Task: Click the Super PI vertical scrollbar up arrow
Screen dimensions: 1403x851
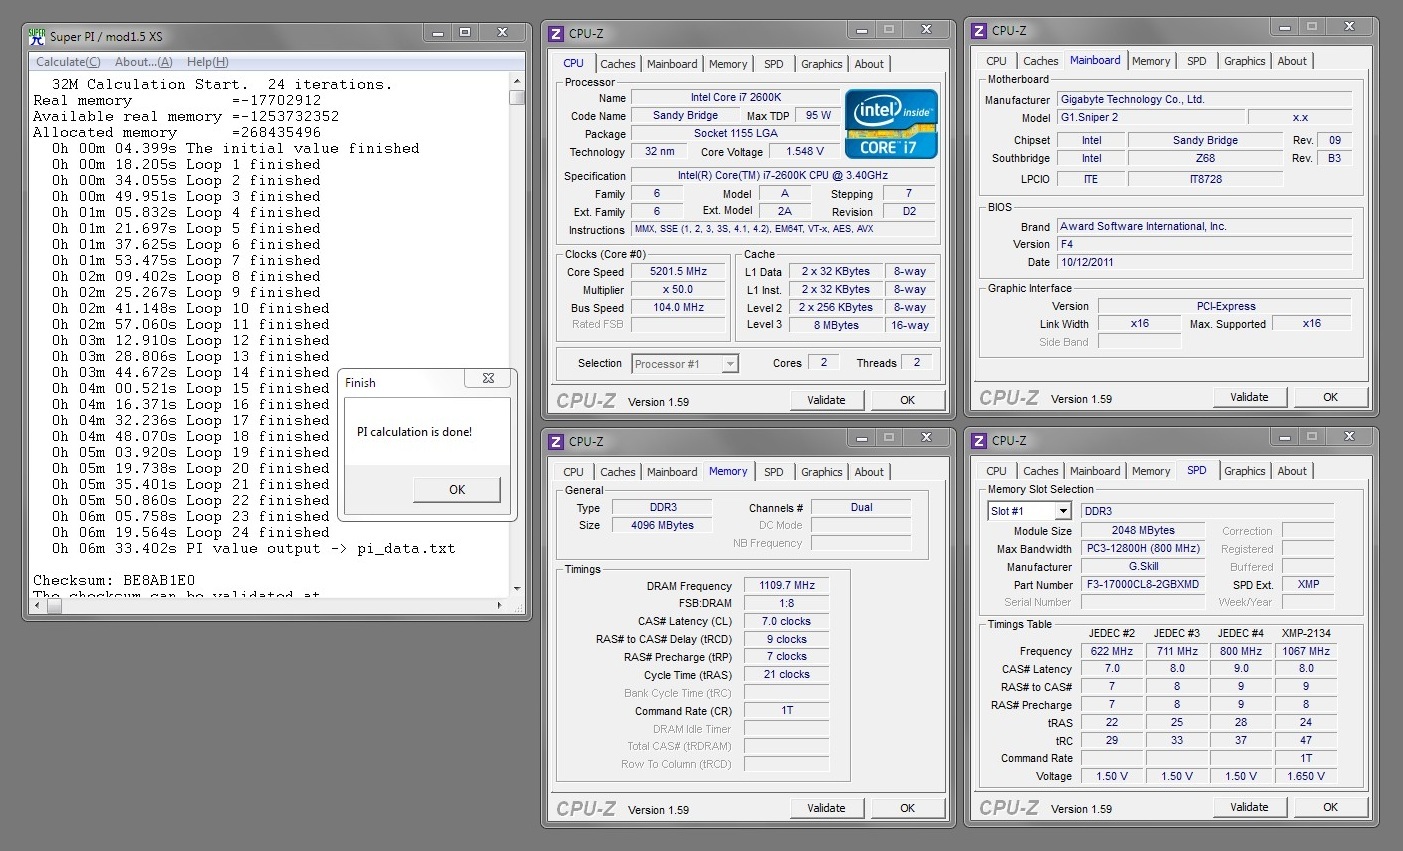Action: point(517,81)
